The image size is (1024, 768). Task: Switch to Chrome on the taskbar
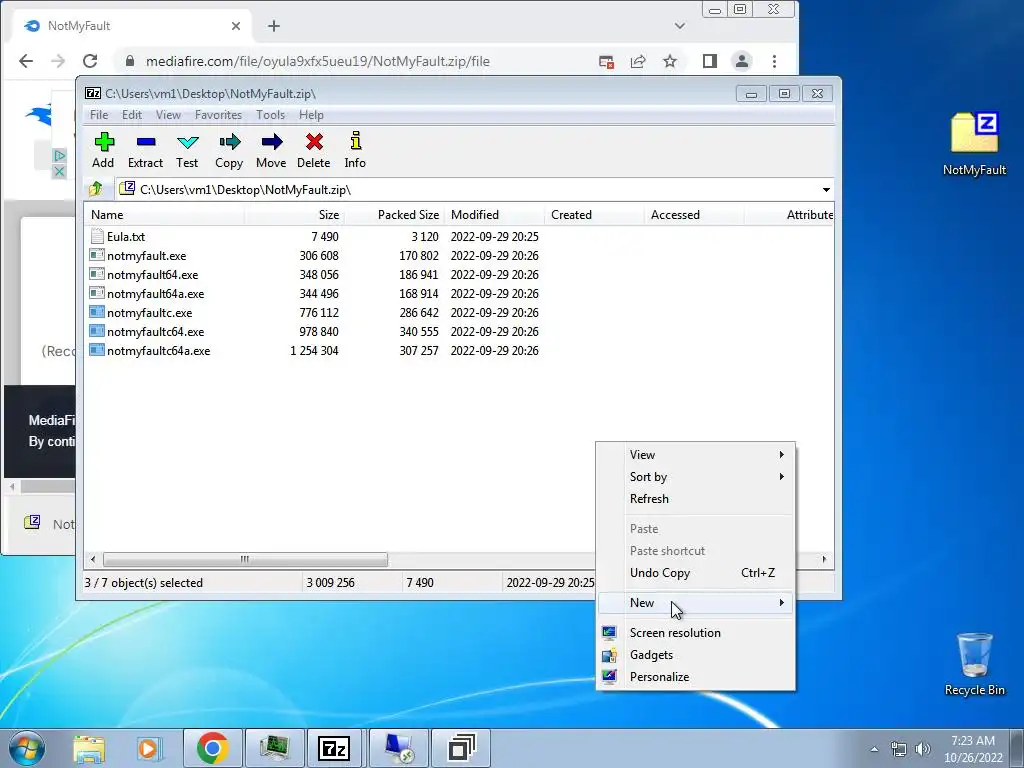pyautogui.click(x=212, y=748)
